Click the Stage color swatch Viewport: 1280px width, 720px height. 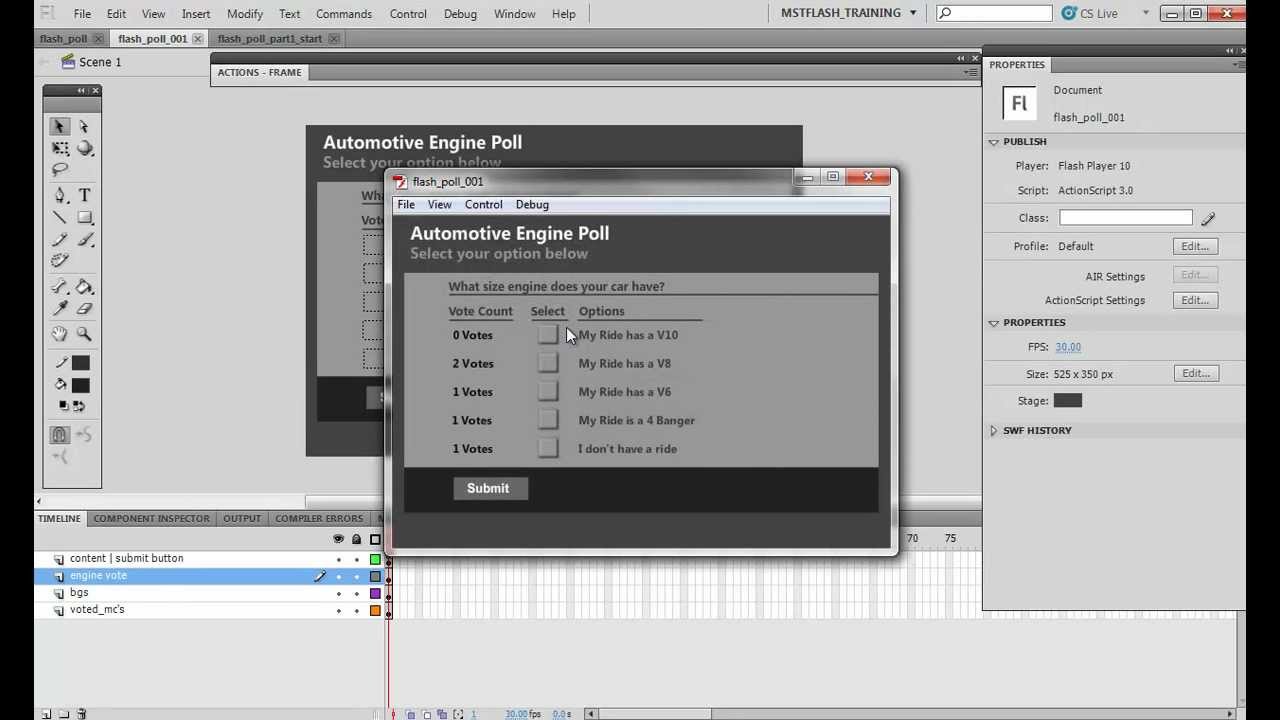(x=1068, y=400)
